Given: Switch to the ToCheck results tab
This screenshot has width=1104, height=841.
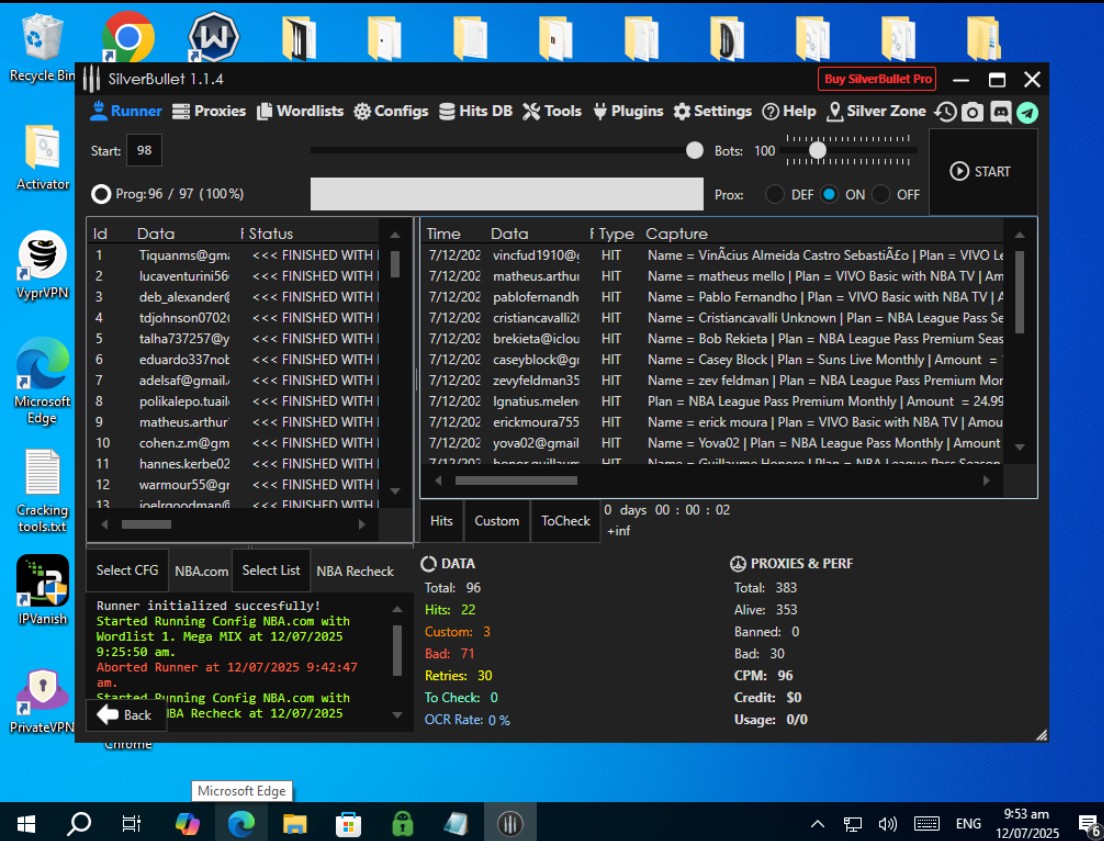Looking at the screenshot, I should click(565, 521).
